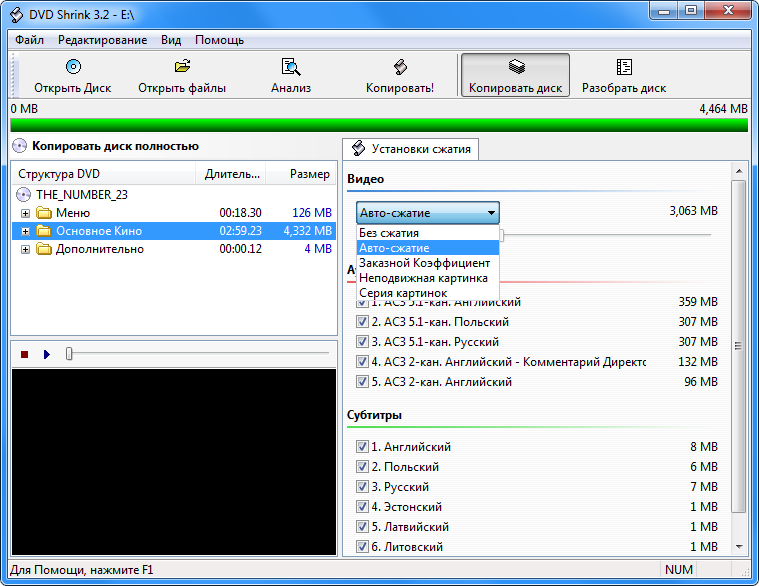Uncheck subtitle 6. Литовский
Viewport: 759px width, 586px height.
coord(362,547)
